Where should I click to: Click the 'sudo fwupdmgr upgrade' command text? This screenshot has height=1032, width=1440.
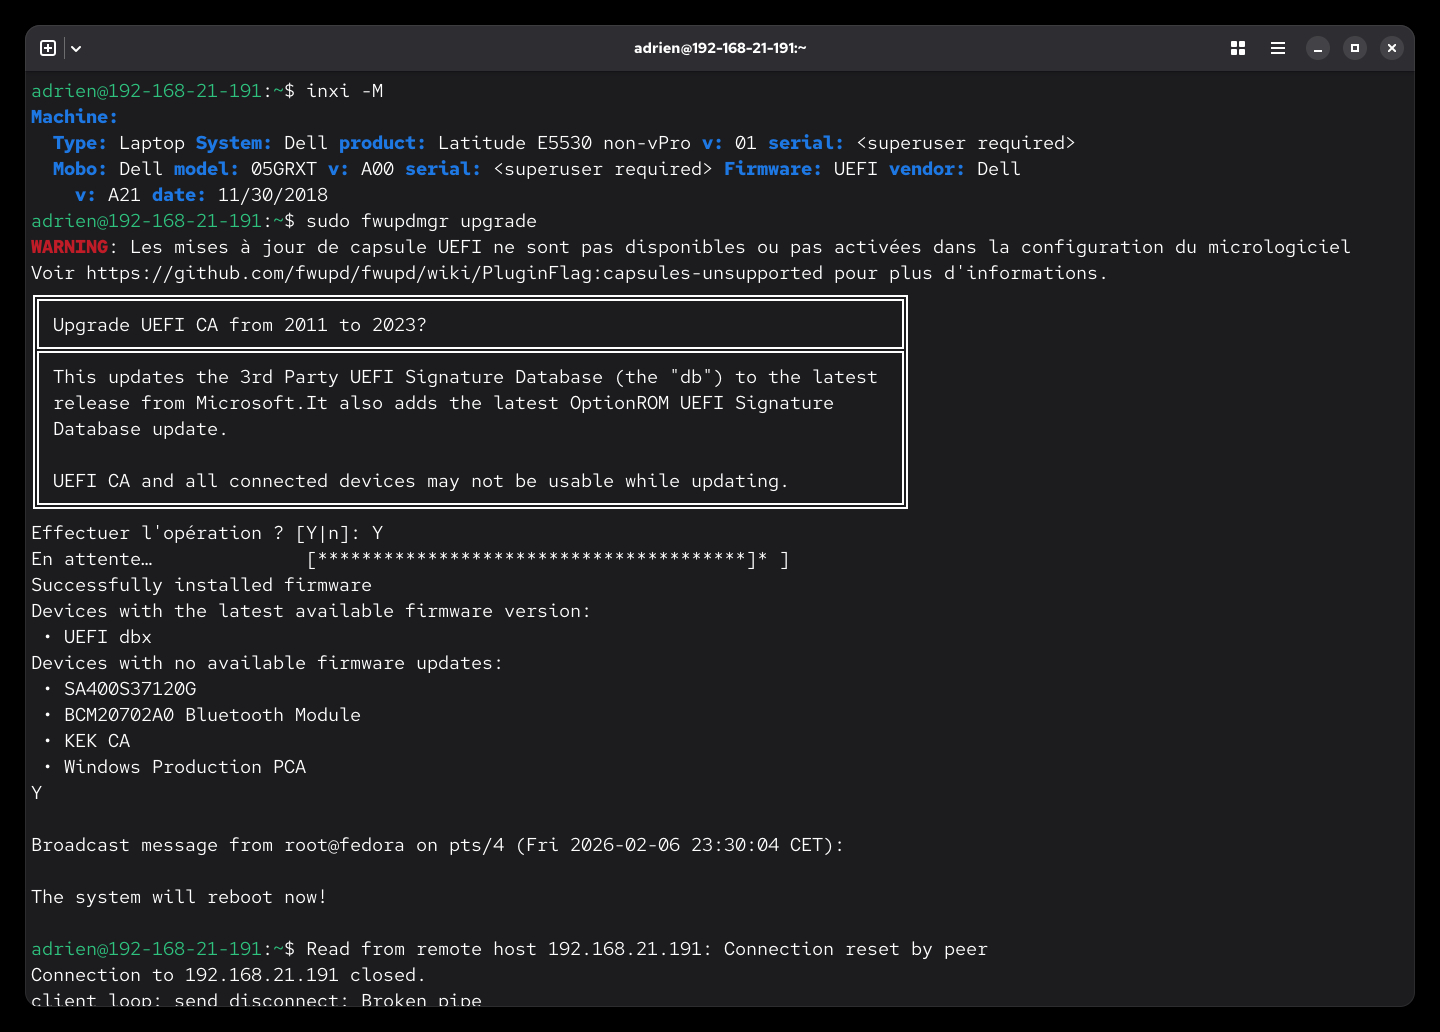(x=421, y=221)
